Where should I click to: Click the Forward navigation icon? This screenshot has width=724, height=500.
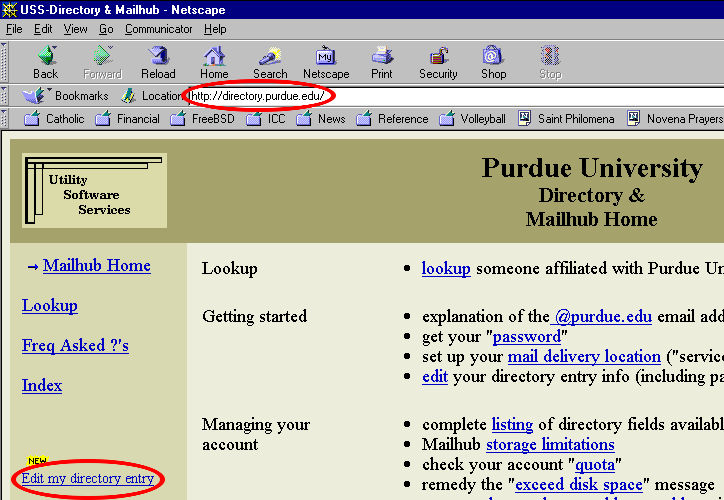(x=103, y=56)
